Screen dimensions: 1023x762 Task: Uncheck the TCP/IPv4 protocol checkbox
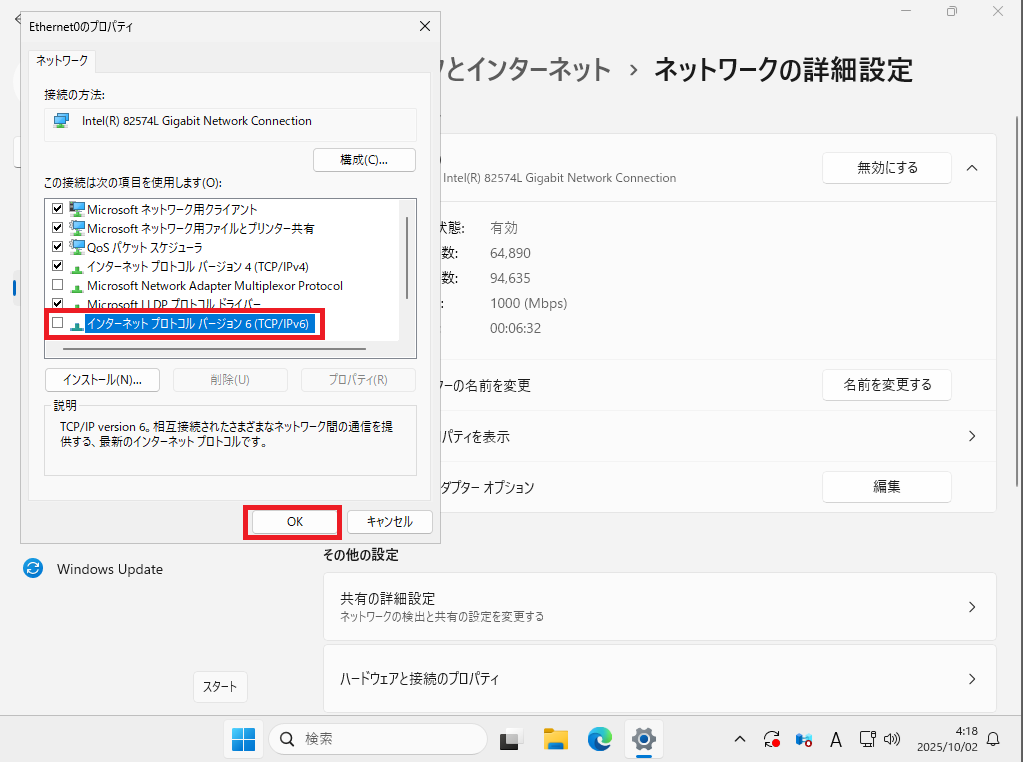pyautogui.click(x=57, y=266)
